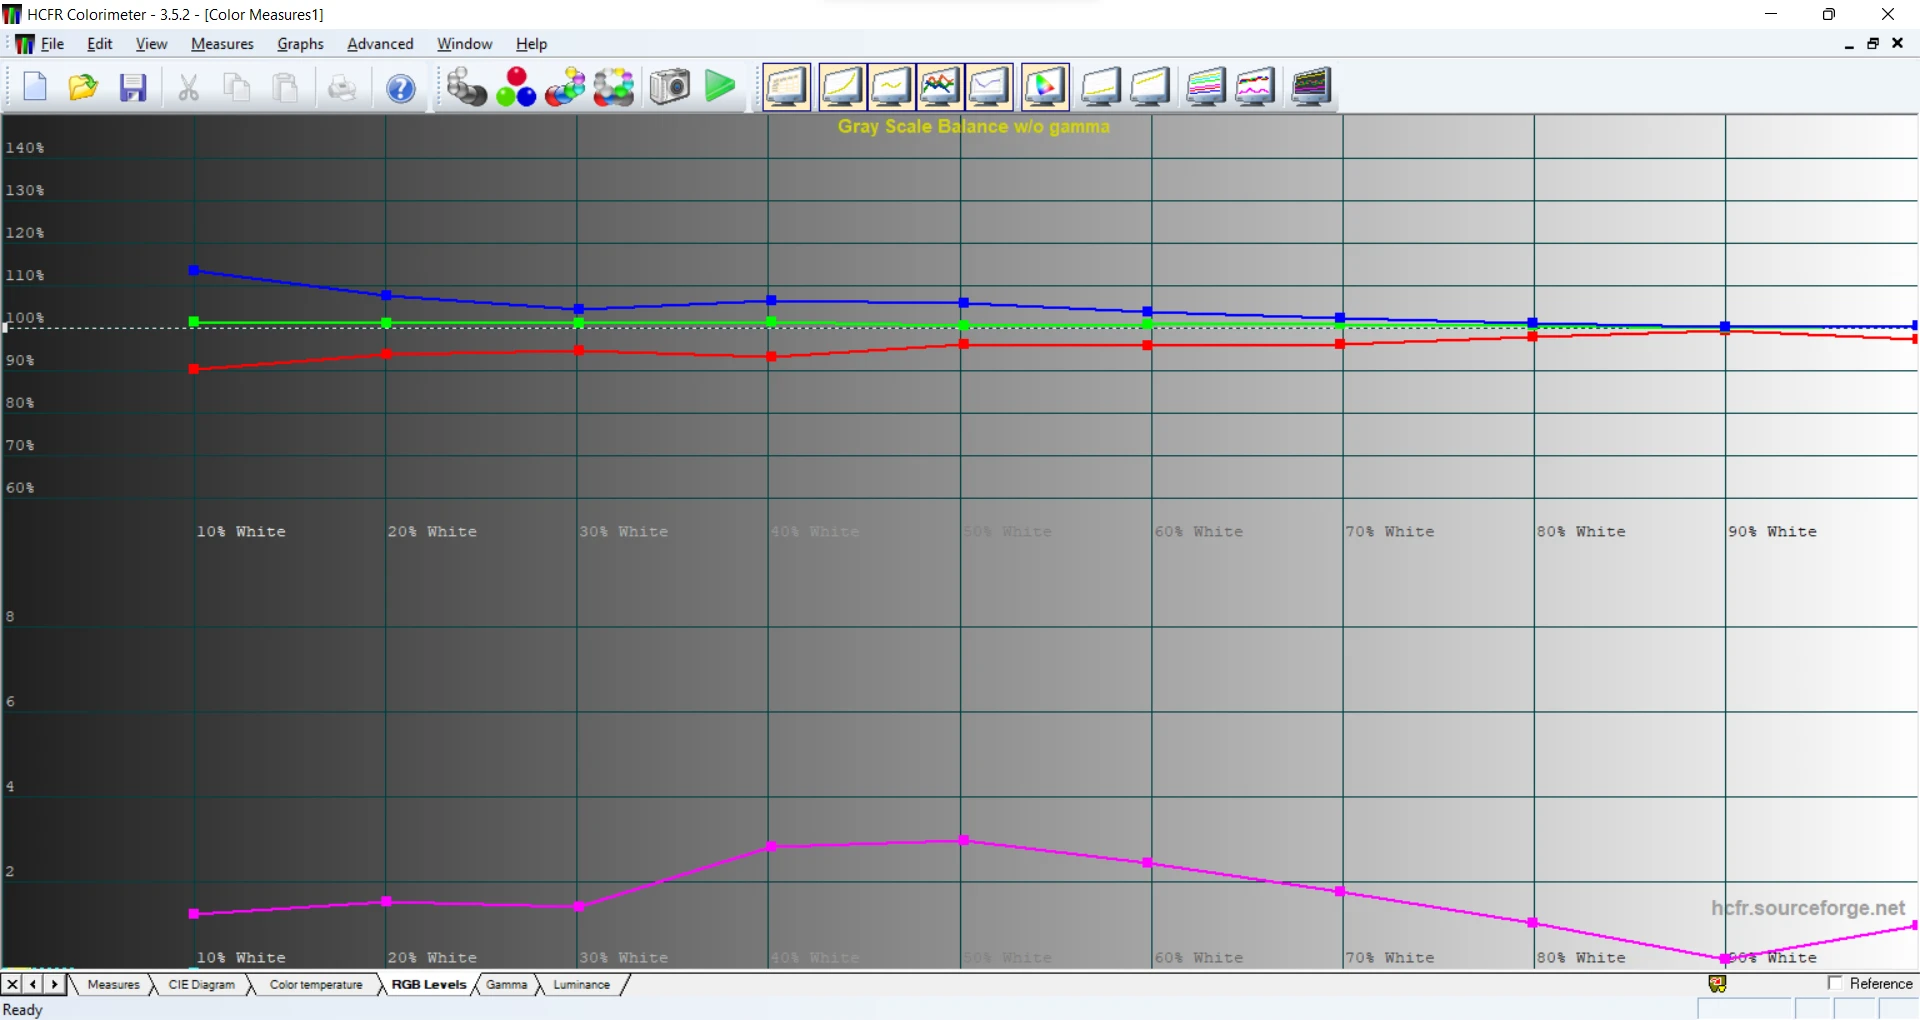Switch to the Luminance bottom tab
Screen dimensions: 1920x1020
click(x=581, y=985)
